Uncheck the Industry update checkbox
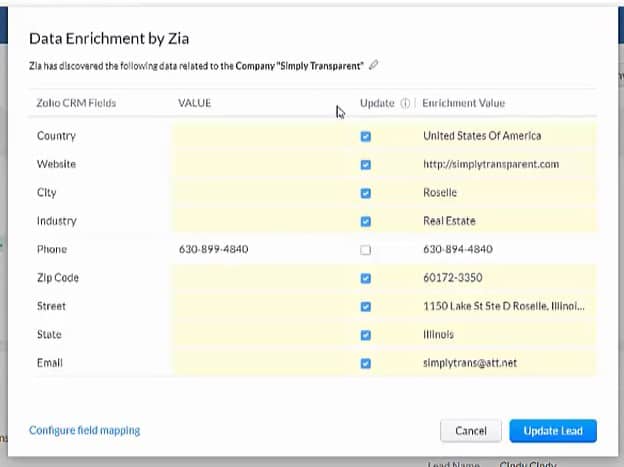624x467 pixels. click(x=366, y=221)
